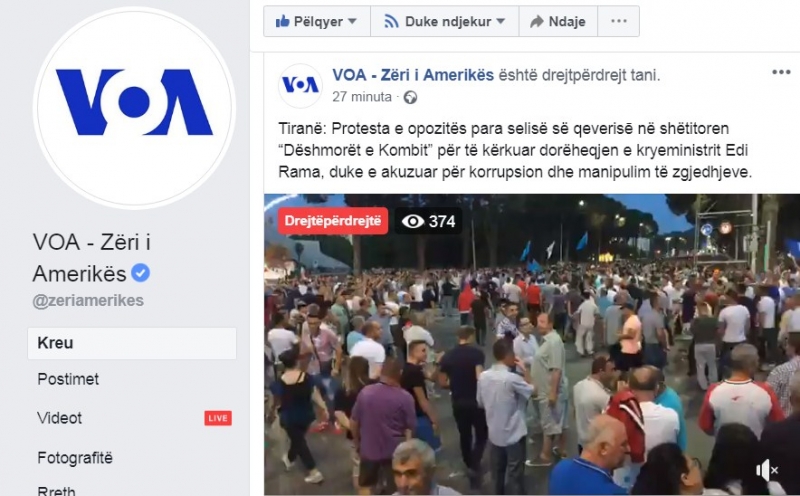Click the large VOA profile picture
The image size is (800, 496).
pyautogui.click(x=134, y=108)
